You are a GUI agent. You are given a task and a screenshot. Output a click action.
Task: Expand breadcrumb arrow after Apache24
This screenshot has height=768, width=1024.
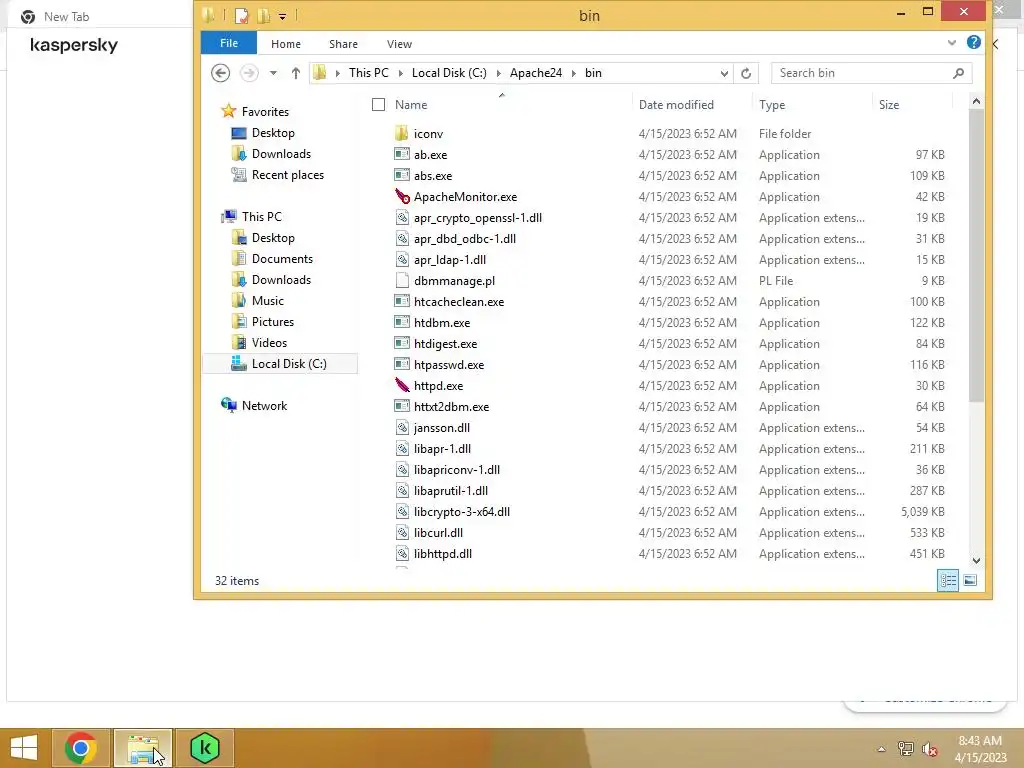pos(573,73)
